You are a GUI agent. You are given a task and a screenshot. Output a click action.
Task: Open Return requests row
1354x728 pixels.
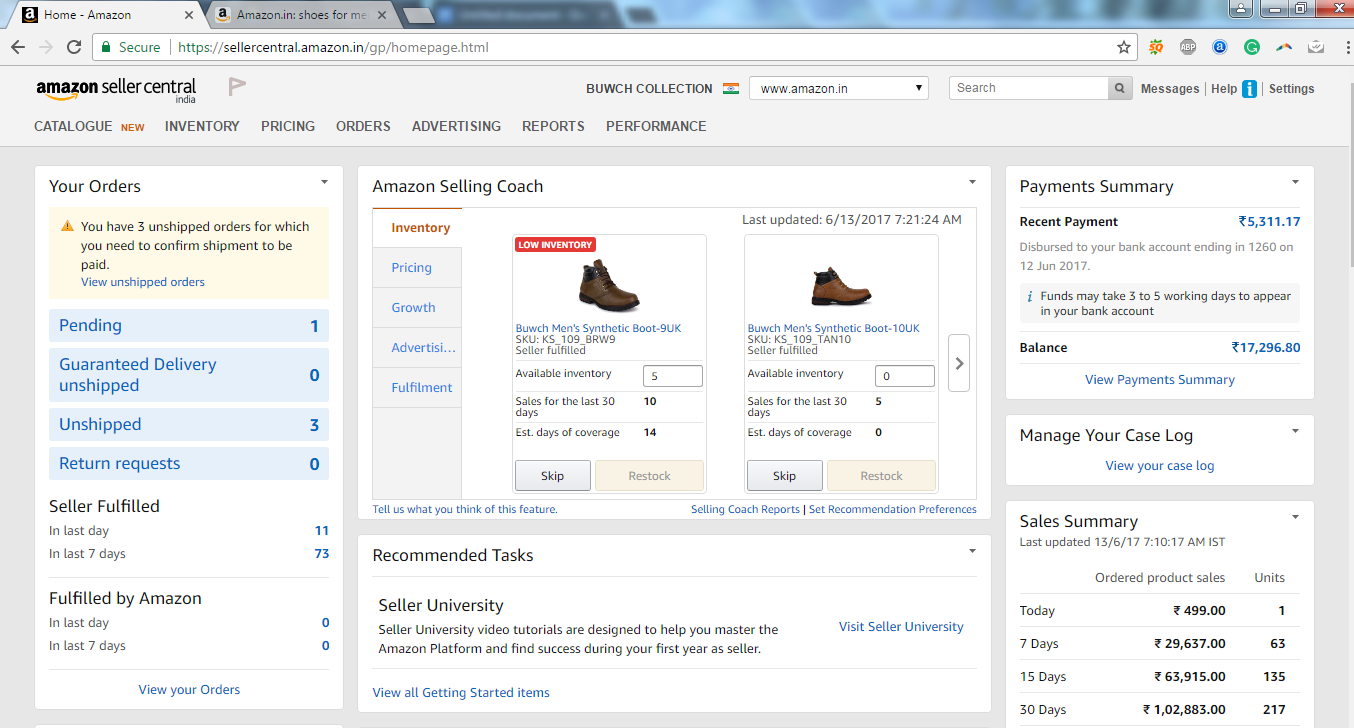point(189,464)
